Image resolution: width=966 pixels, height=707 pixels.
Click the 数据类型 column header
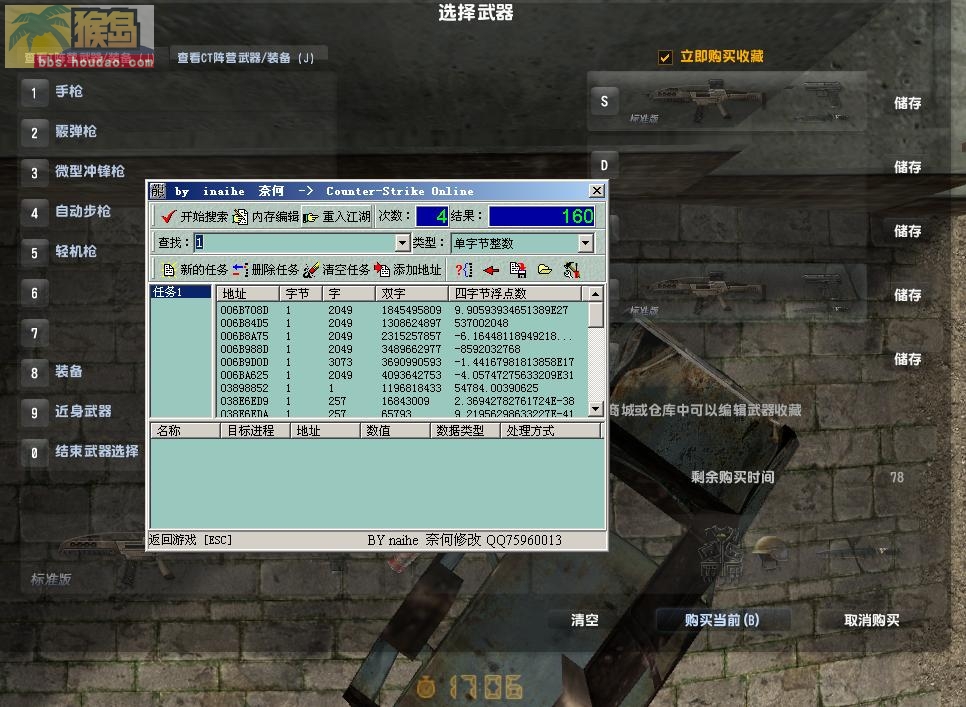click(x=465, y=430)
